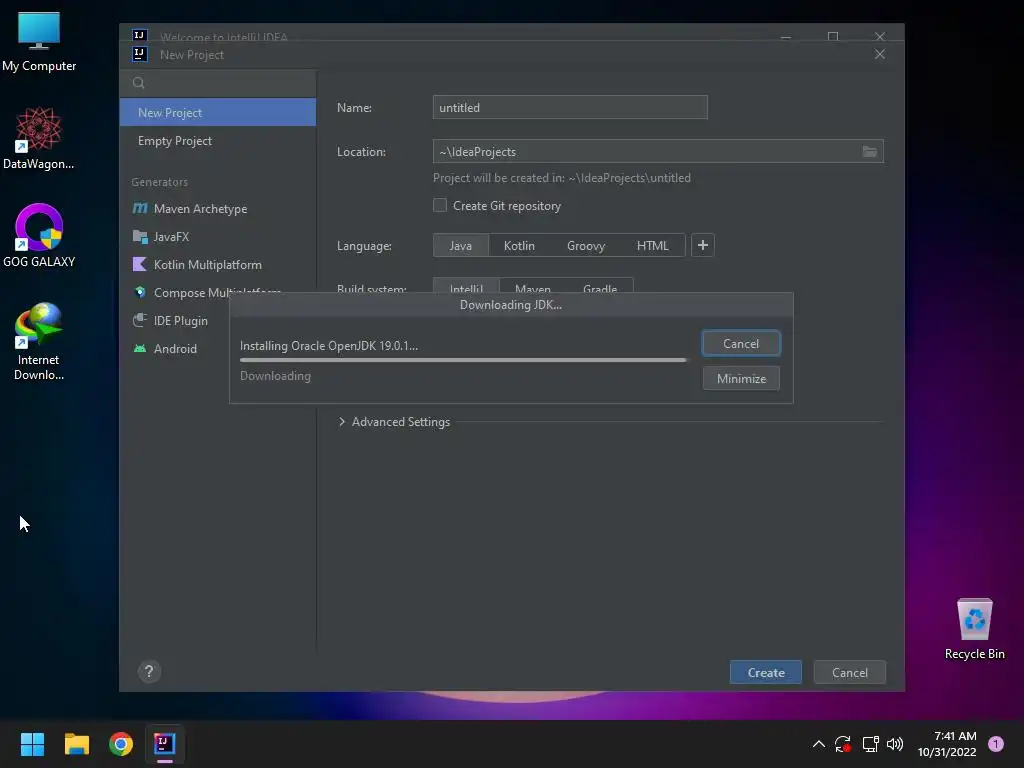Click the Create button
The image size is (1024, 768).
(765, 673)
